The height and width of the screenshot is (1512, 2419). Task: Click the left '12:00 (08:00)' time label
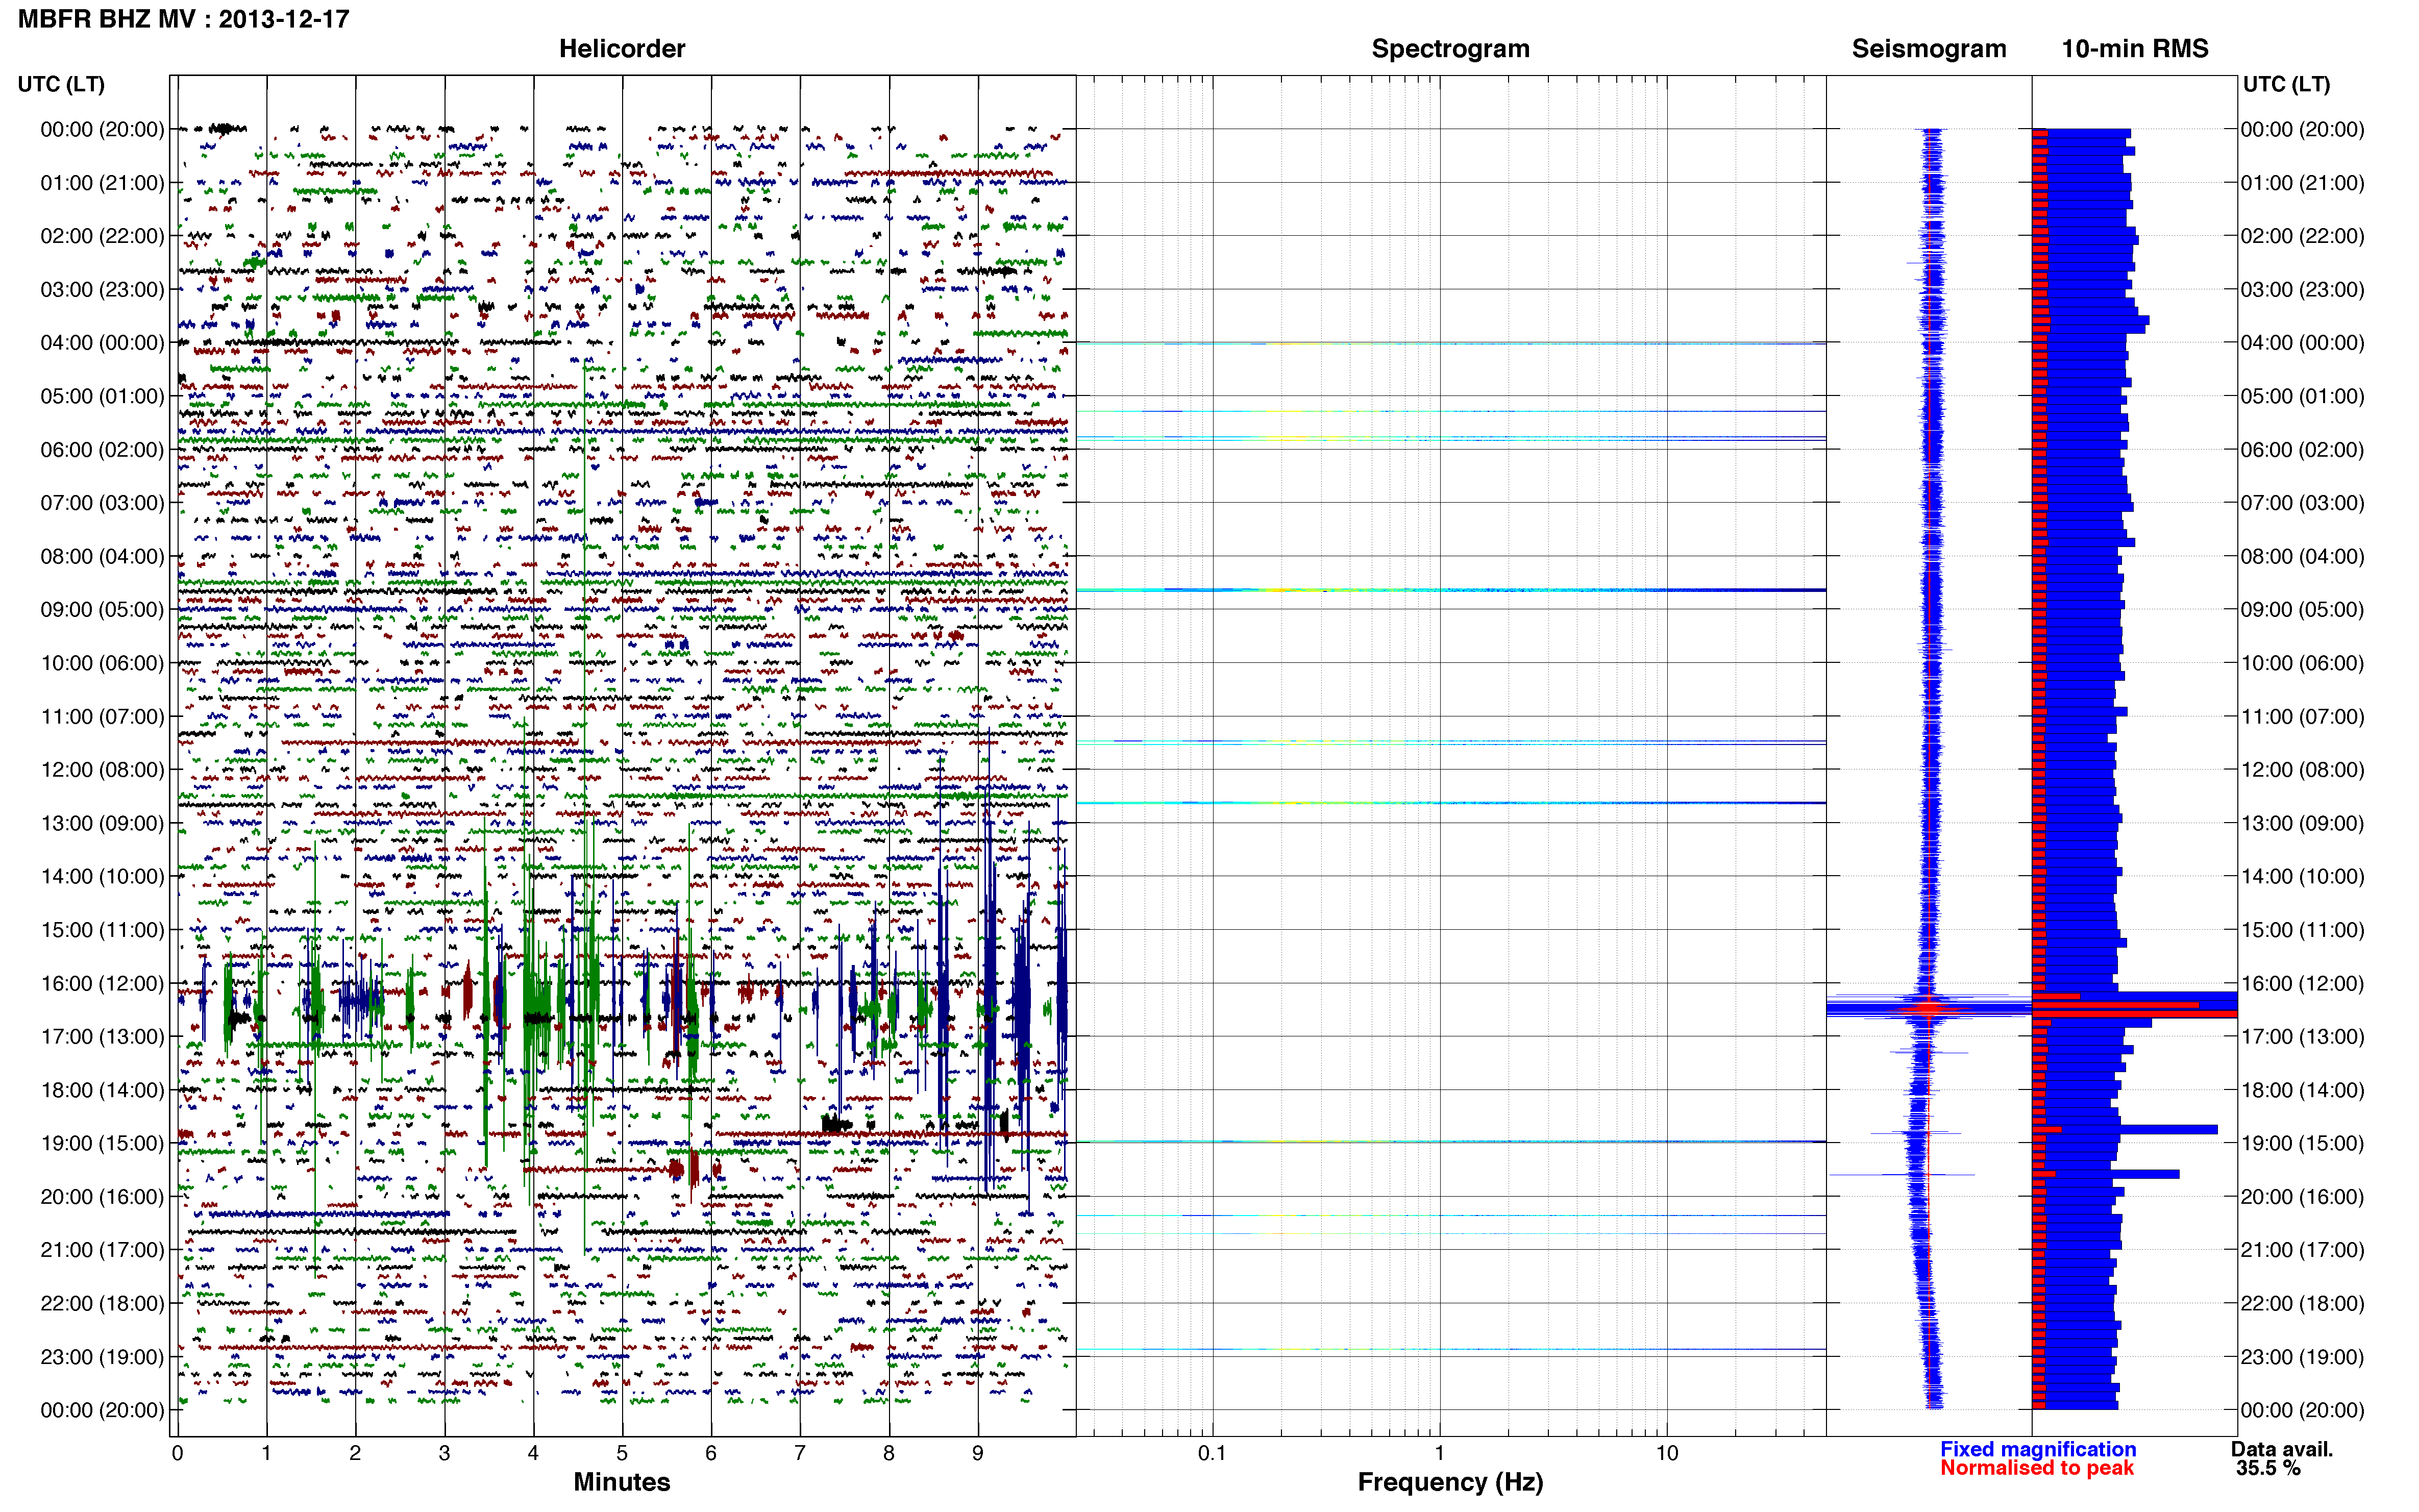pos(102,770)
